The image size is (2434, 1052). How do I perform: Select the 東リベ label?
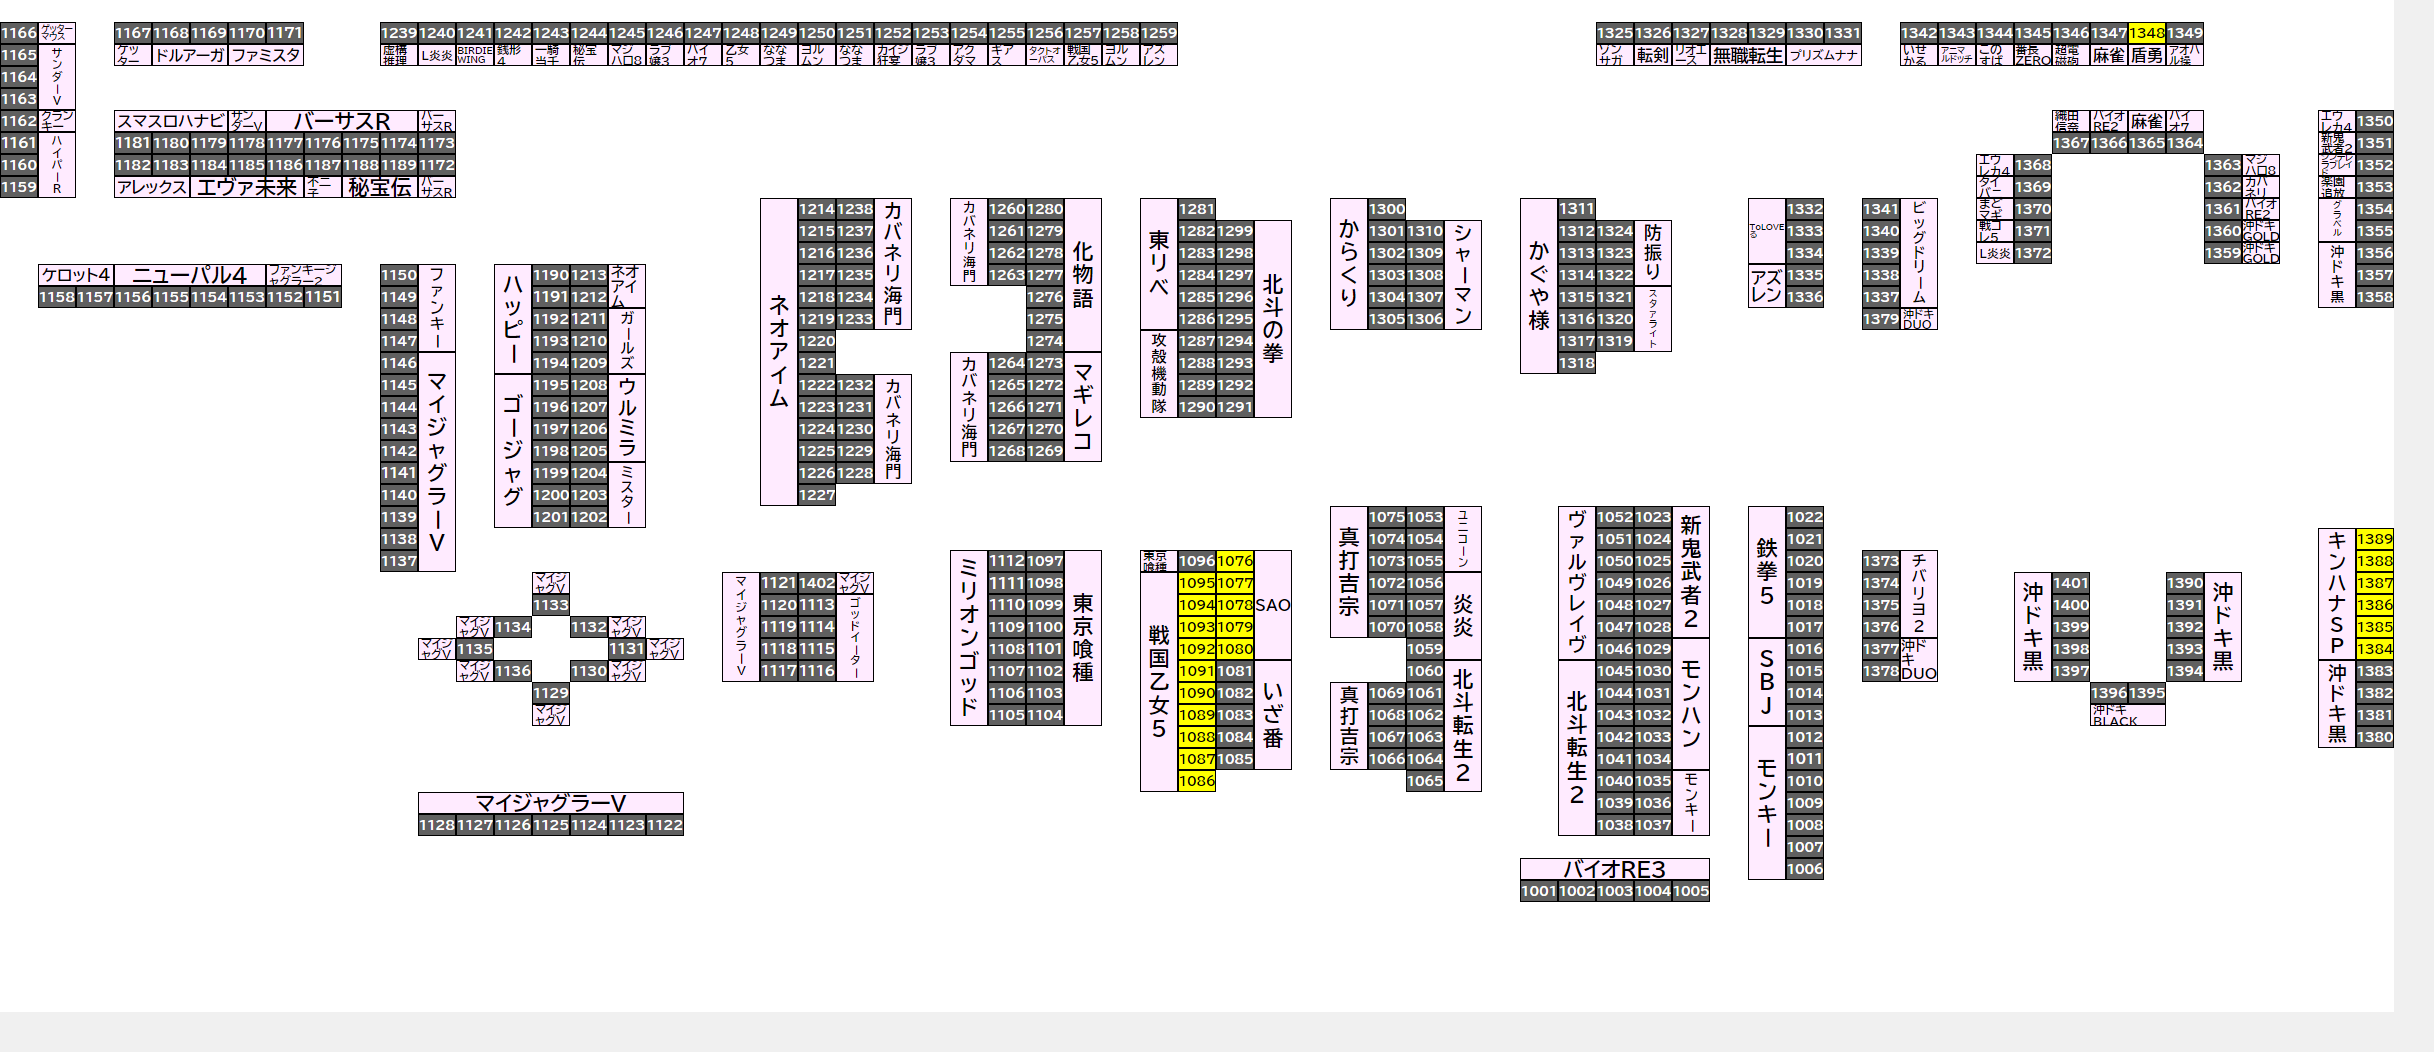tap(1159, 264)
